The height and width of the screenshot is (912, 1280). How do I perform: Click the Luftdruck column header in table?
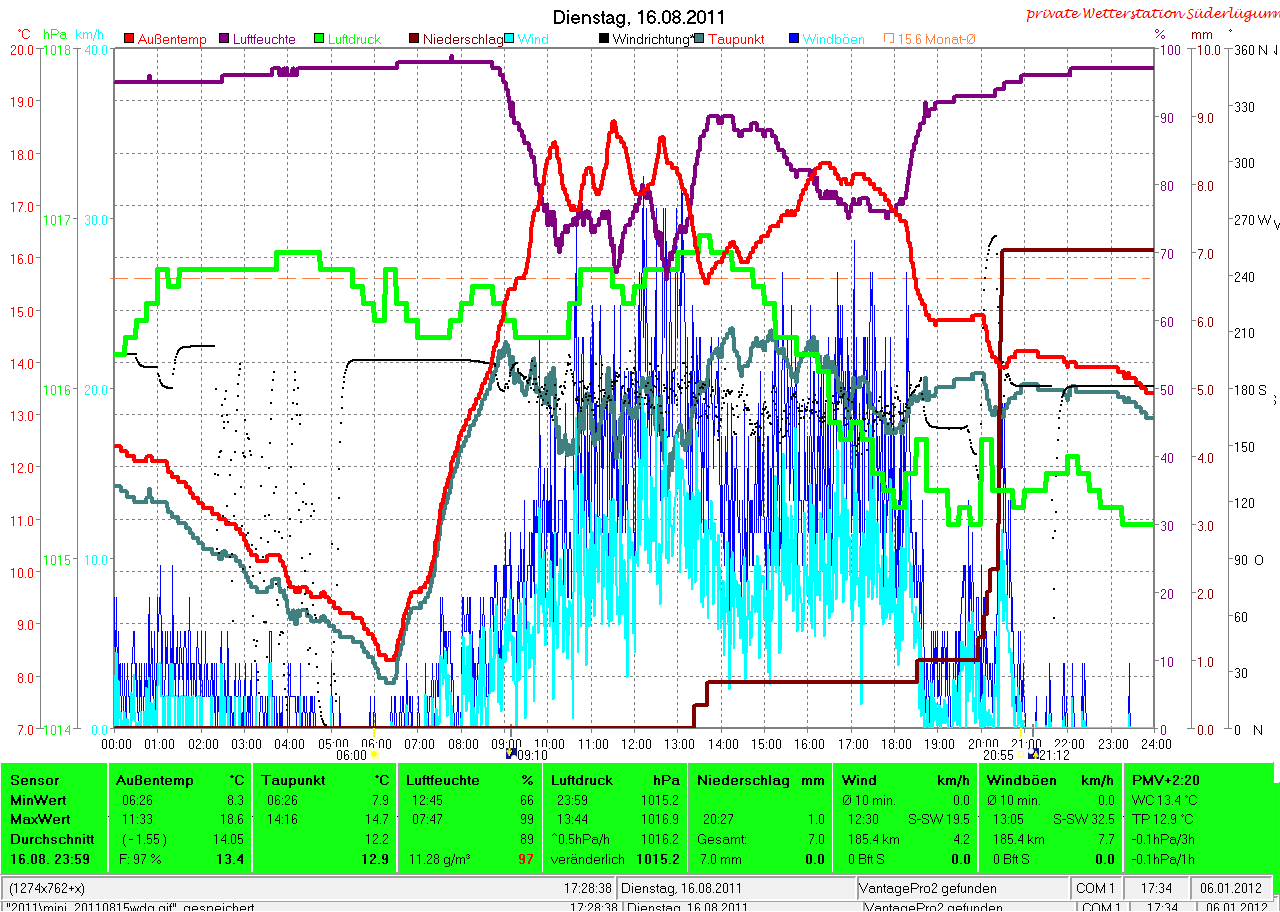[580, 780]
